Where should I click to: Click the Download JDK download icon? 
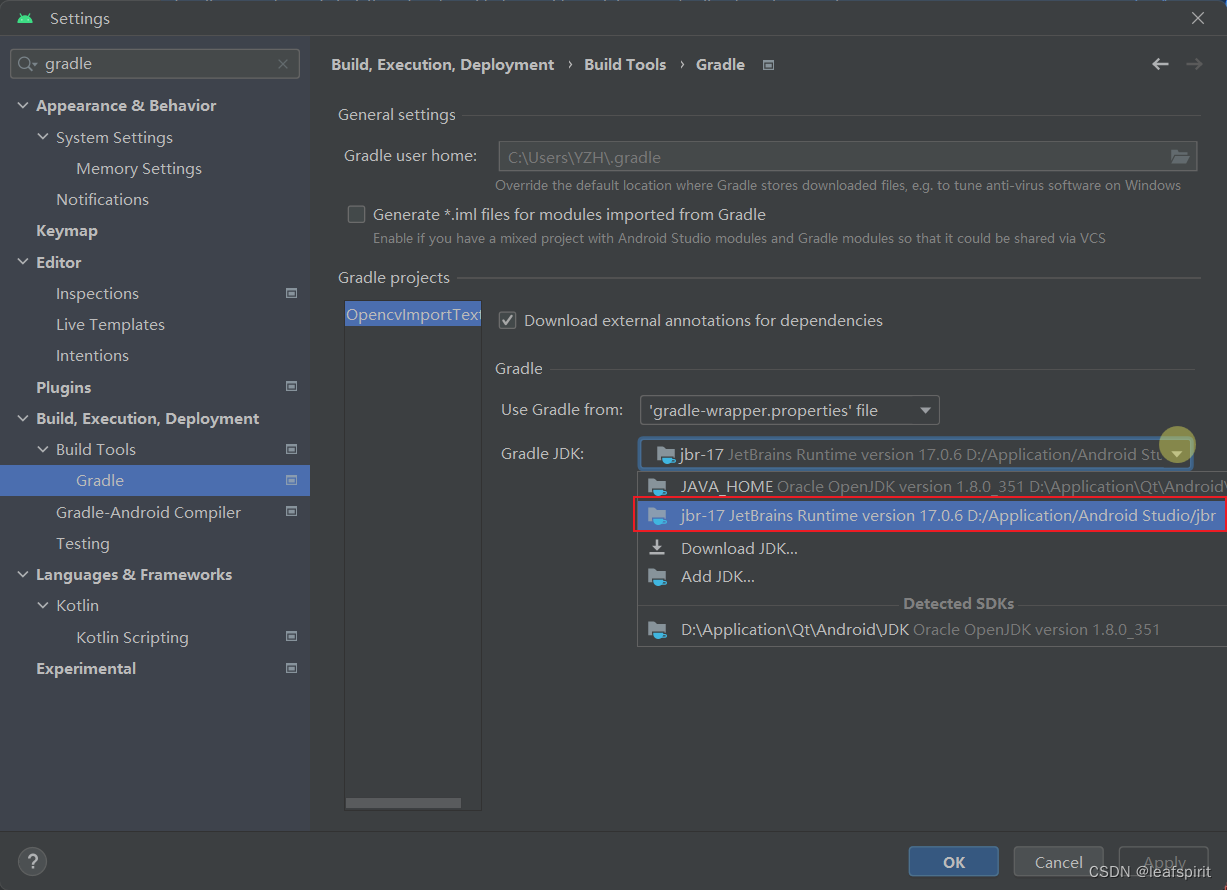(658, 548)
